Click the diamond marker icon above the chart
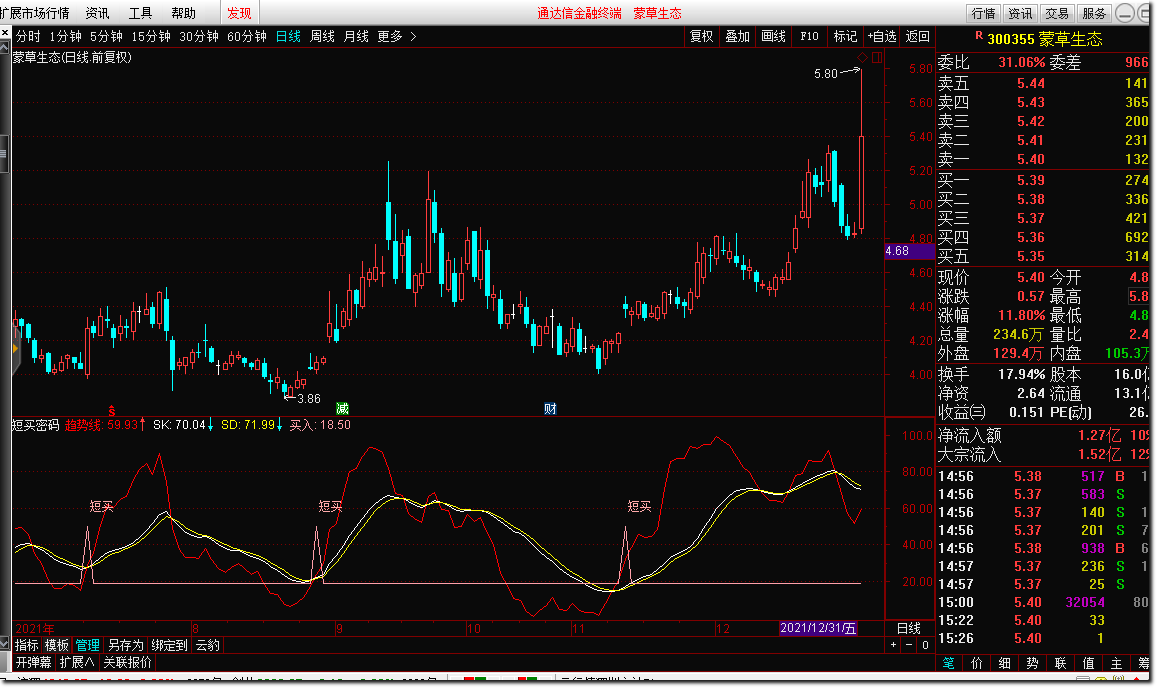 click(863, 58)
